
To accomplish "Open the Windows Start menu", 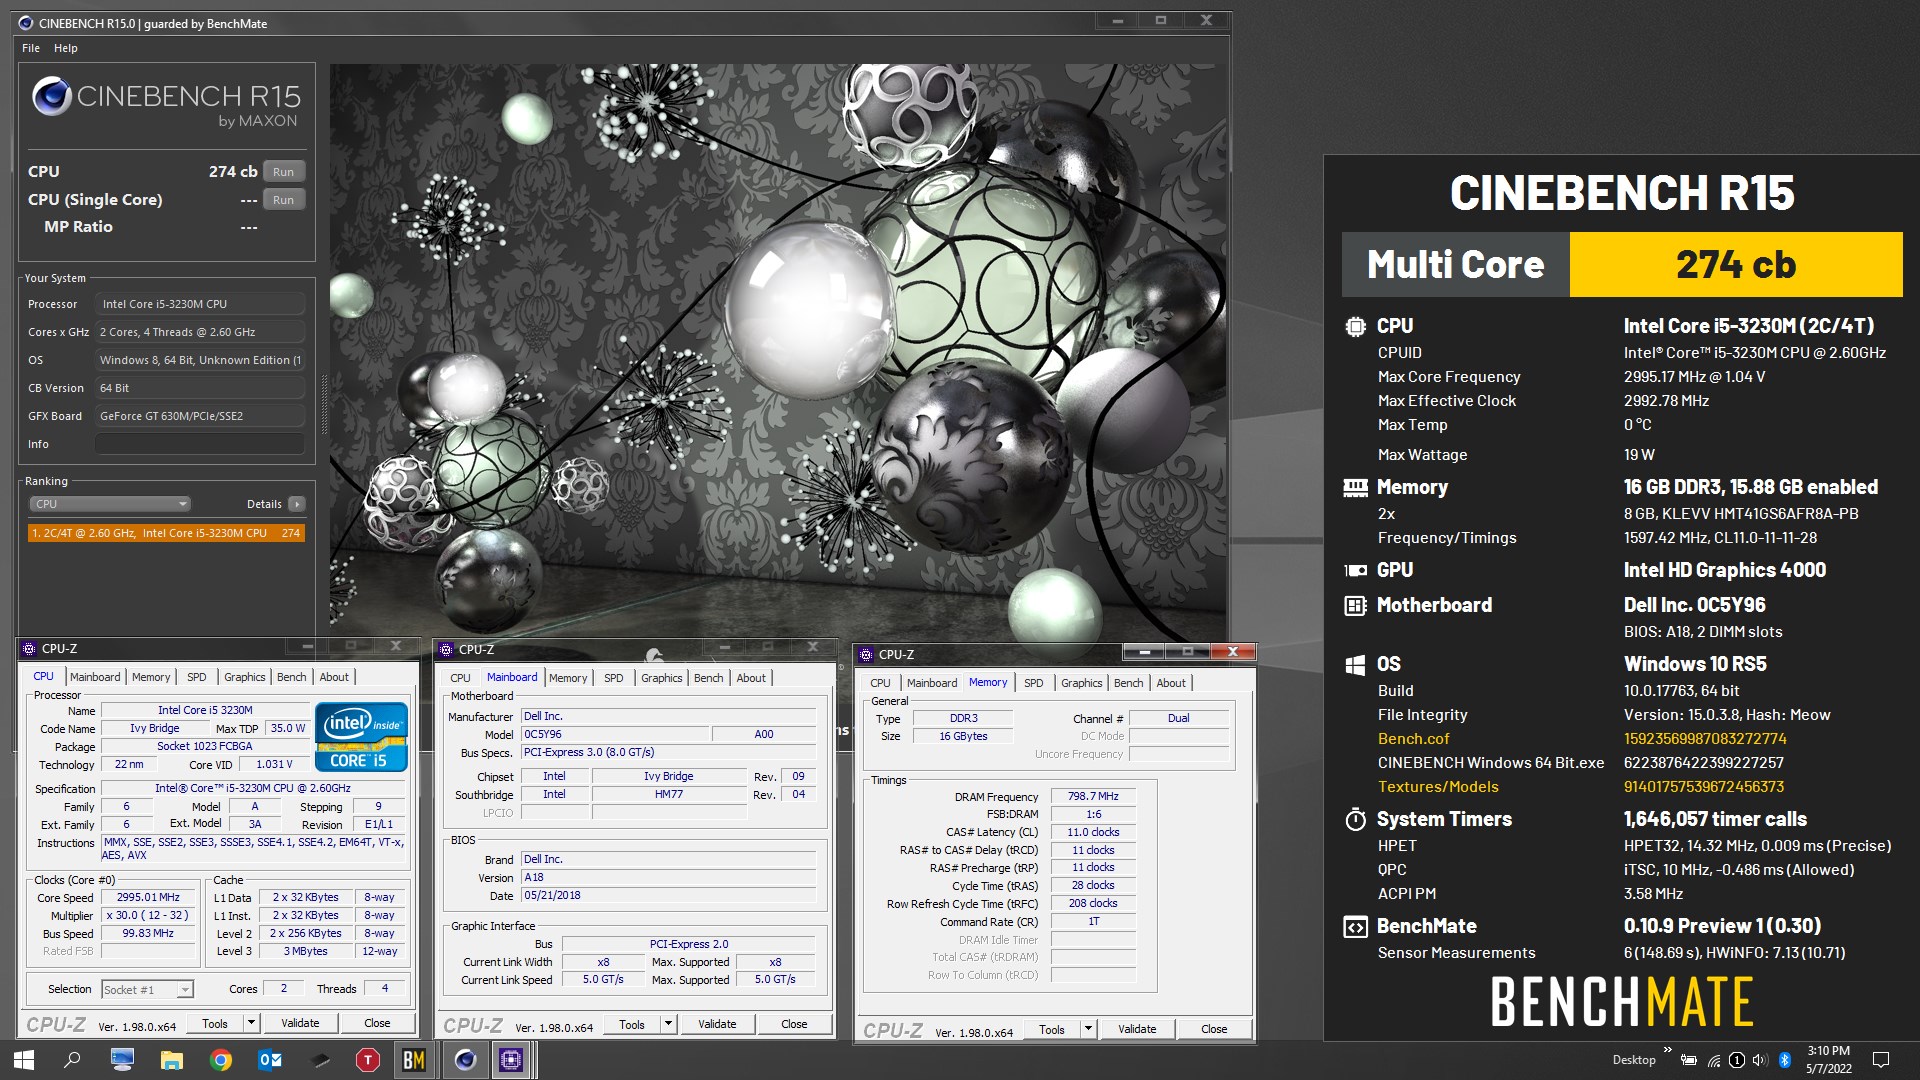I will (x=24, y=1060).
